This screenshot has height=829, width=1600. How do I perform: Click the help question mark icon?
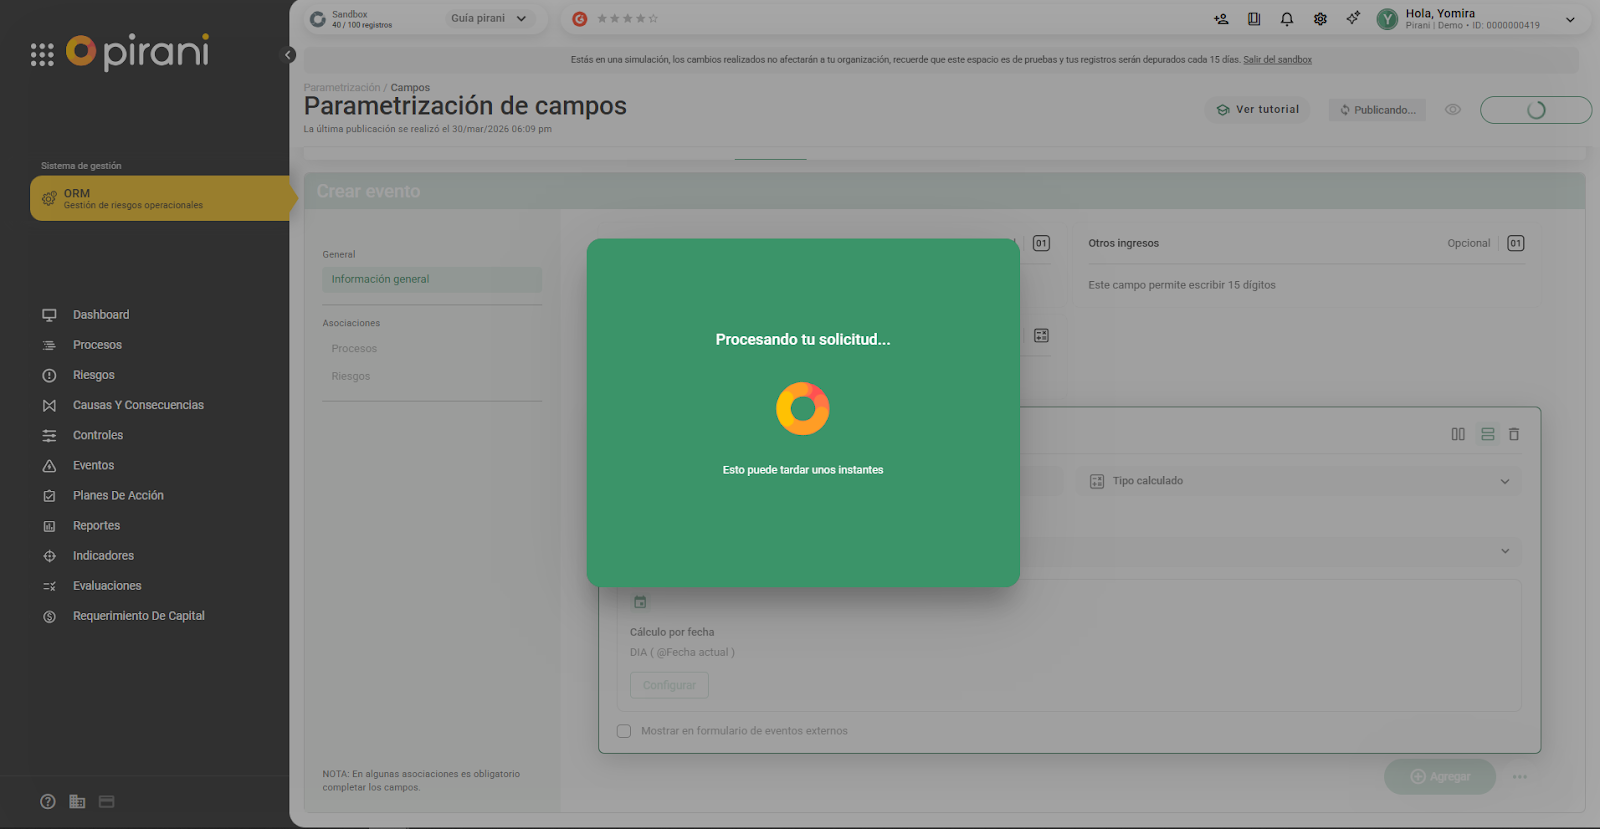[48, 802]
